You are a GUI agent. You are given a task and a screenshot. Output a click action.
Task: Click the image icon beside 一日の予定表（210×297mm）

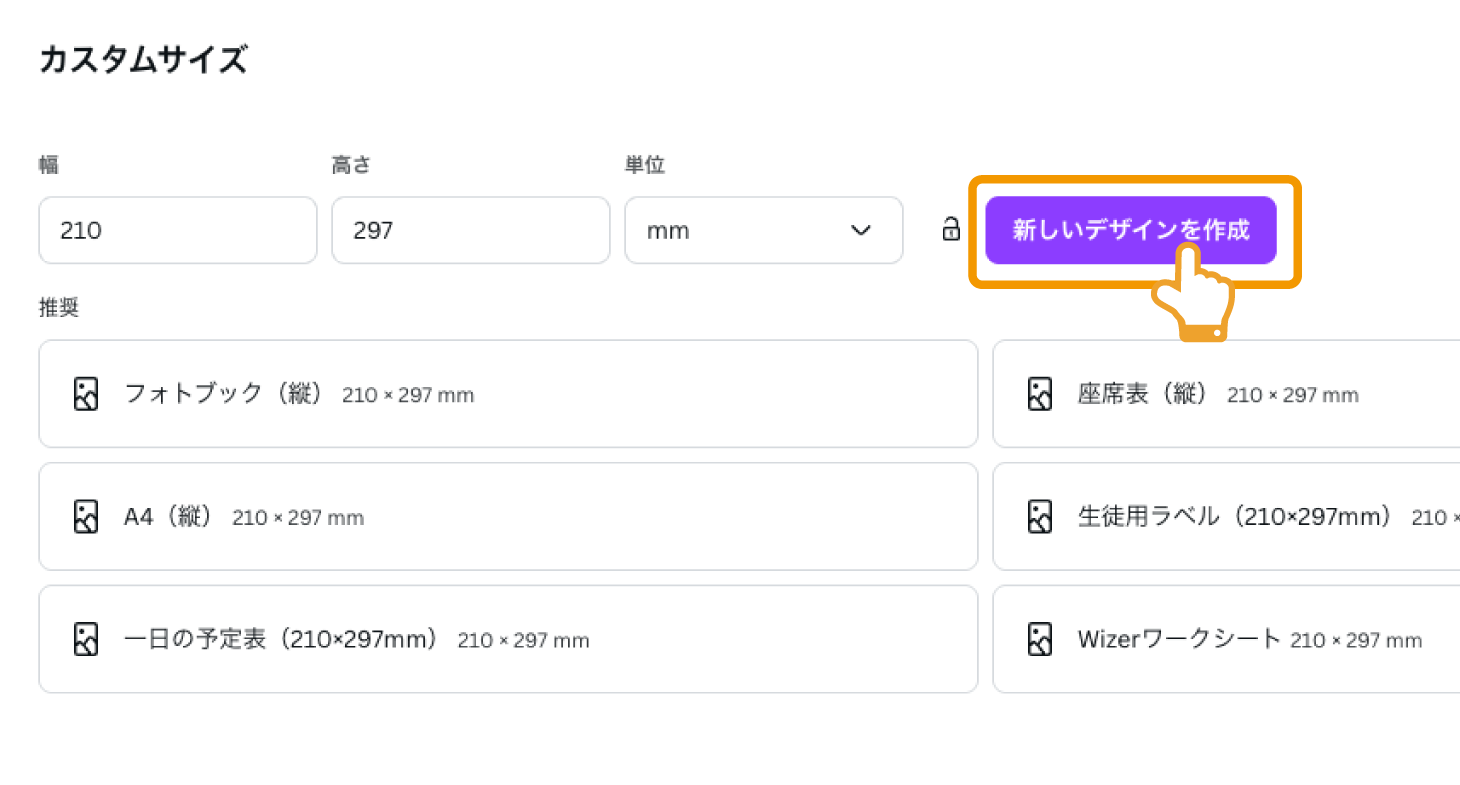(x=86, y=639)
